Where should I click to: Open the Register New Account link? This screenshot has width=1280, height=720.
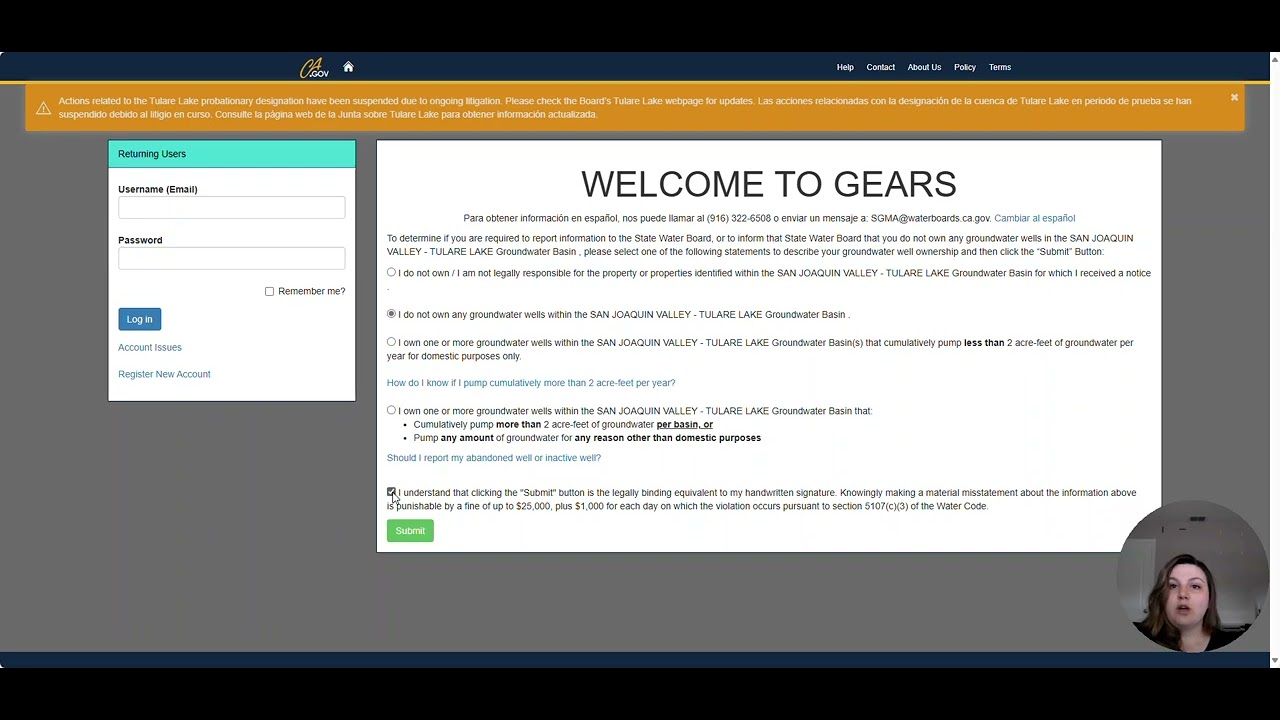tap(164, 374)
